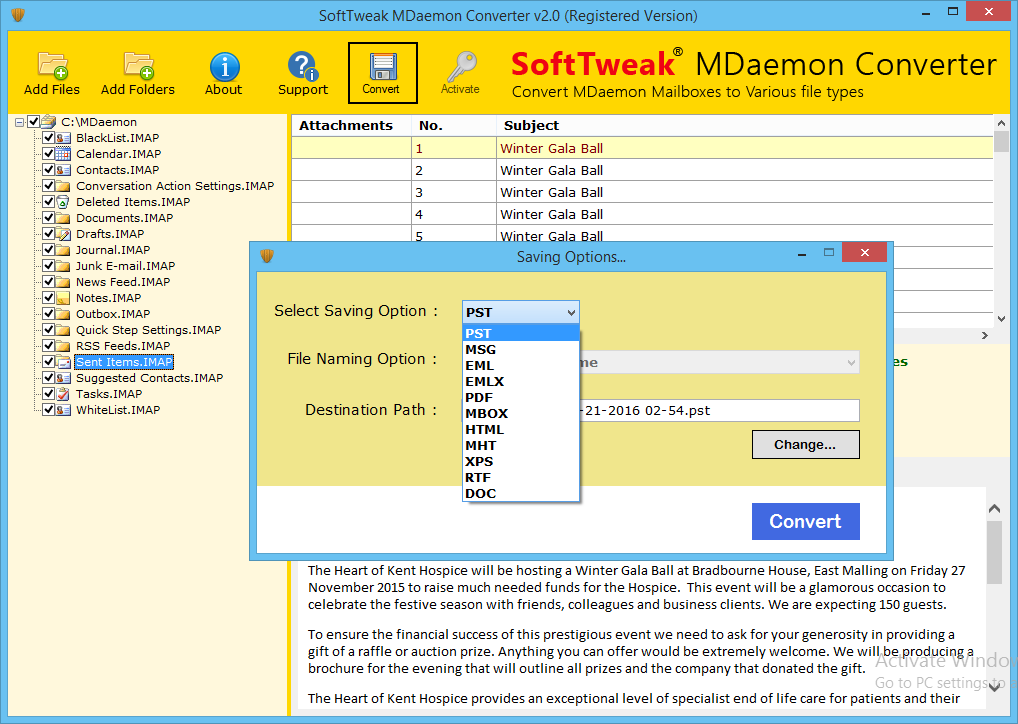Close the Saving Options dialog
1018x724 pixels.
pyautogui.click(x=864, y=253)
